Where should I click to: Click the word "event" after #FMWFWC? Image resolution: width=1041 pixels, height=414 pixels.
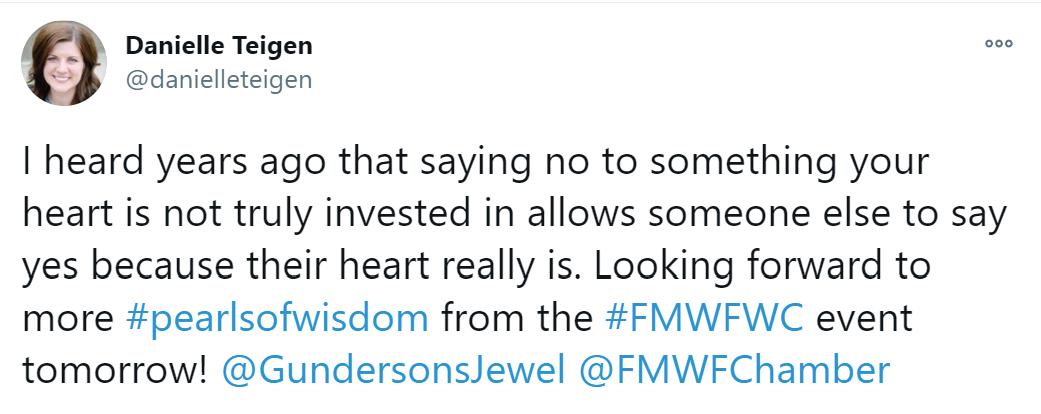864,319
